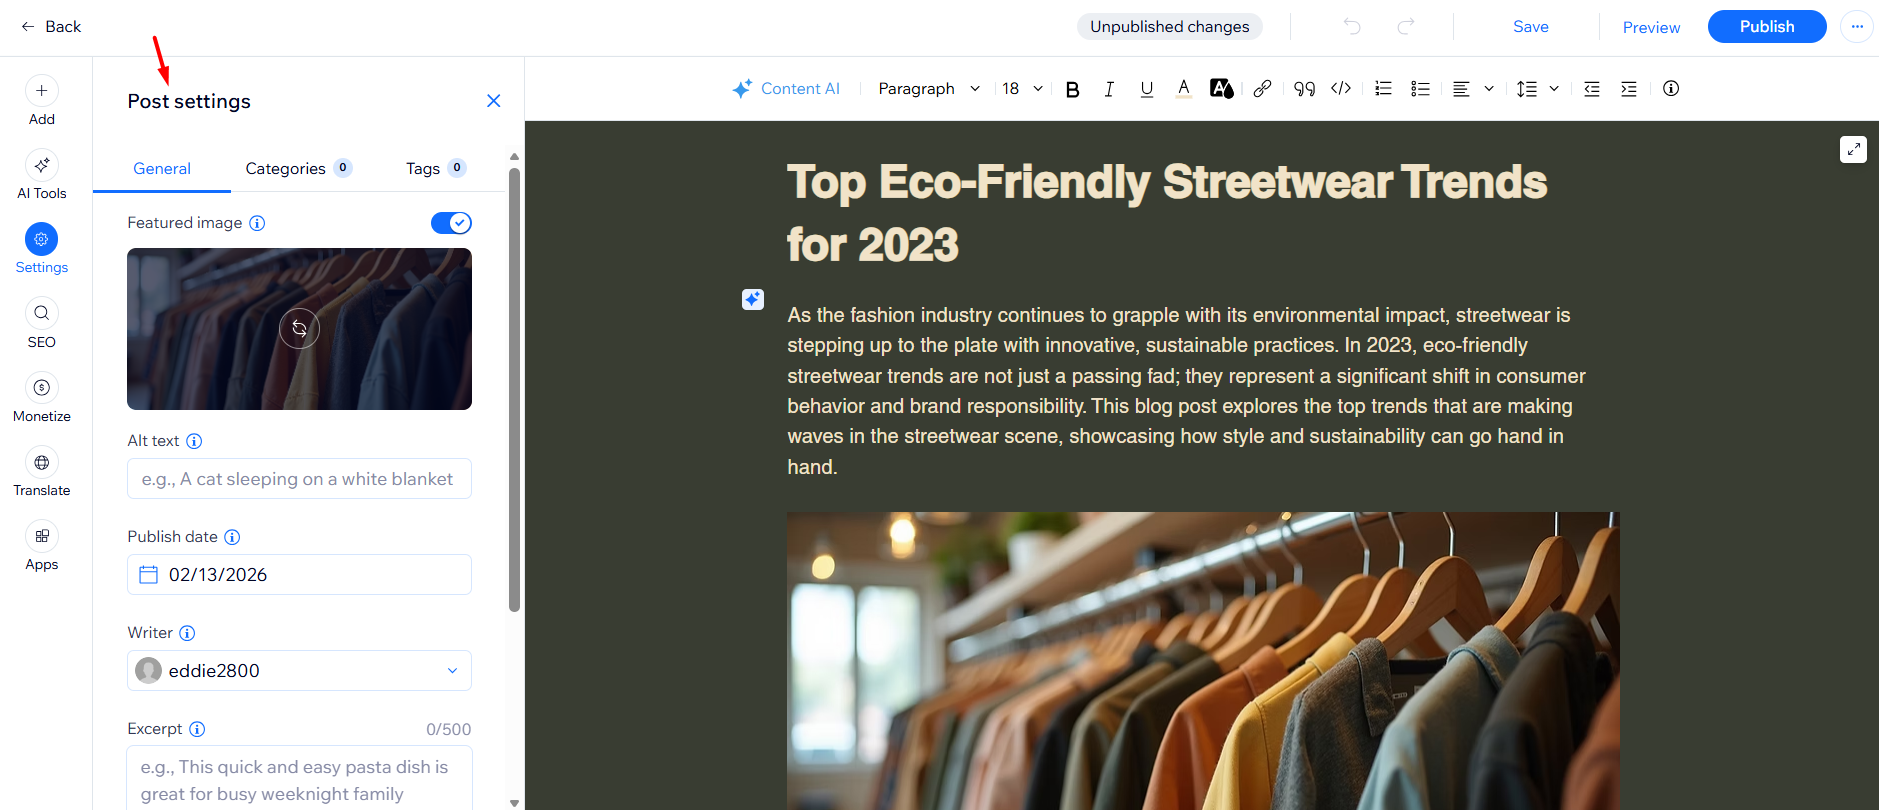Show info about Publish date
1879x810 pixels.
232,537
